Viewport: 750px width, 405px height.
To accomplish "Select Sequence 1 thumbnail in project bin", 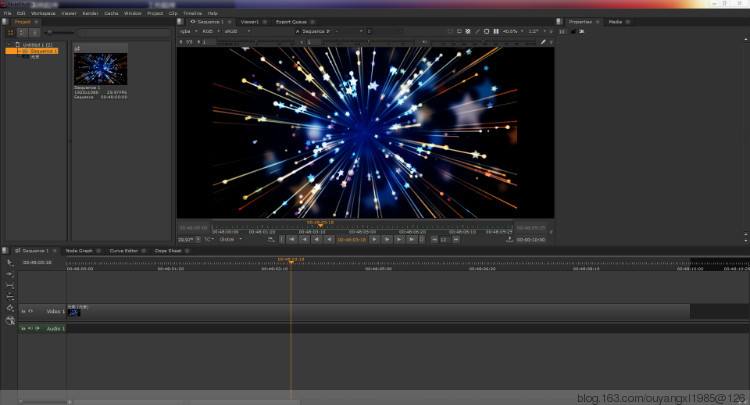I will pos(100,68).
